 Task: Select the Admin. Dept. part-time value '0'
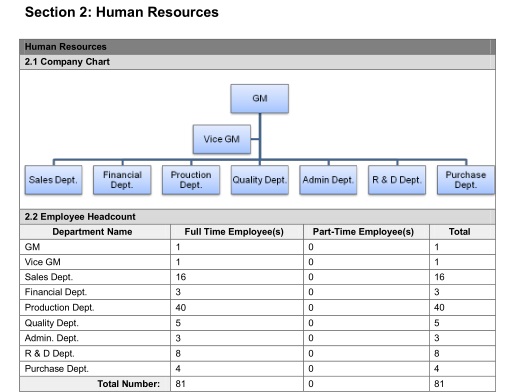[311, 338]
